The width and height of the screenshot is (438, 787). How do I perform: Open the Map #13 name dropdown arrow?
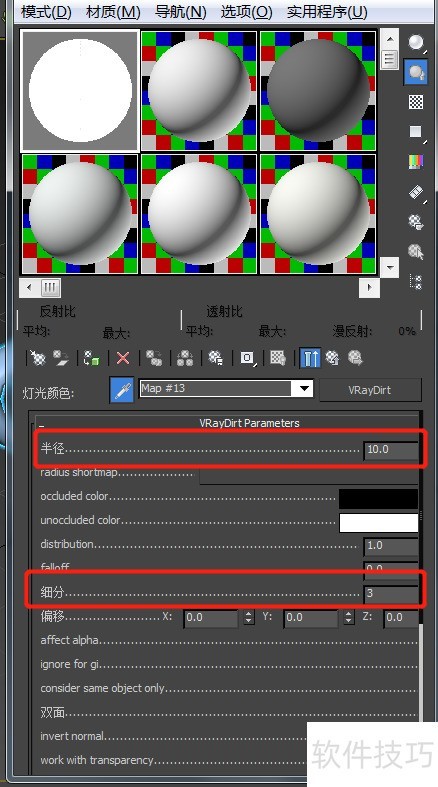tap(303, 388)
